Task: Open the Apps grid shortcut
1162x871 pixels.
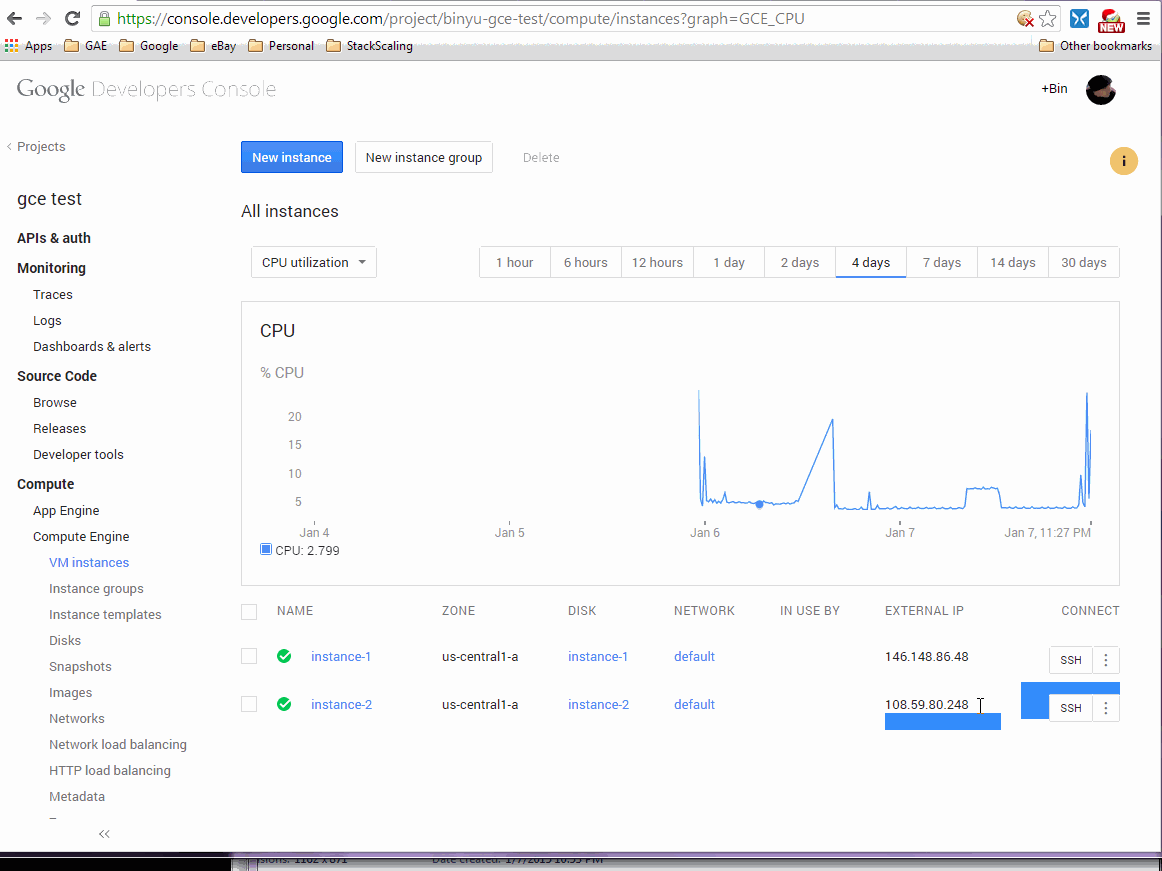Action: (x=28, y=46)
